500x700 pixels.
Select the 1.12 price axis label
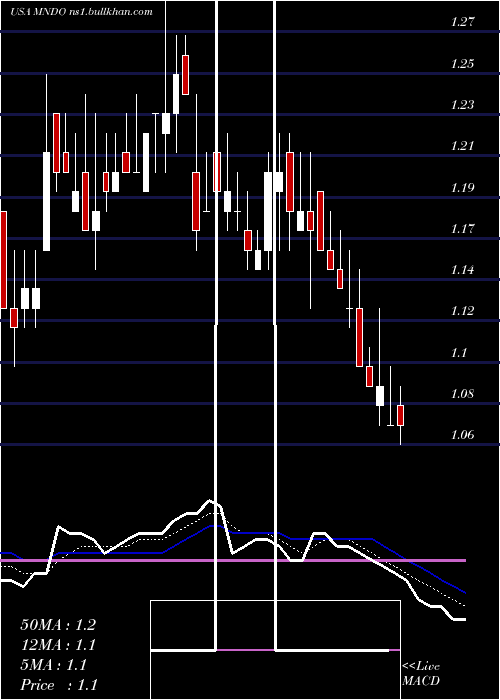(x=462, y=311)
